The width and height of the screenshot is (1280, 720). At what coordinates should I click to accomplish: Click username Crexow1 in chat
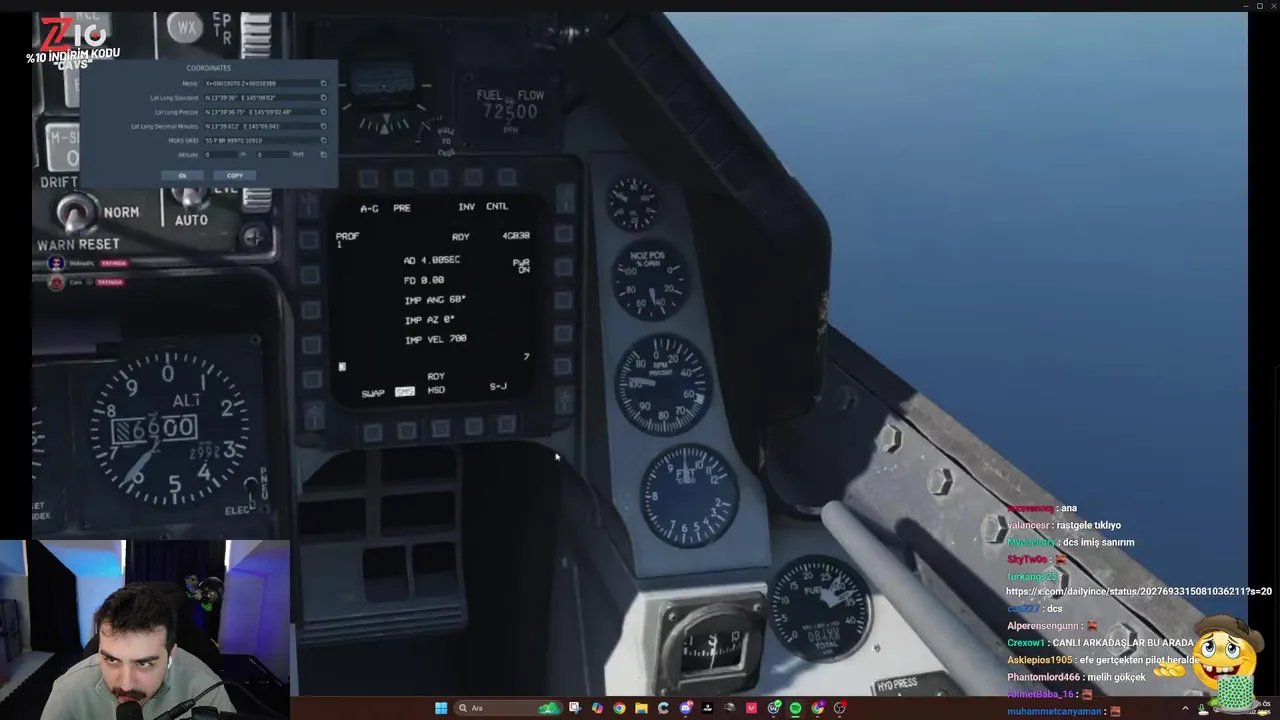[x=1026, y=643]
